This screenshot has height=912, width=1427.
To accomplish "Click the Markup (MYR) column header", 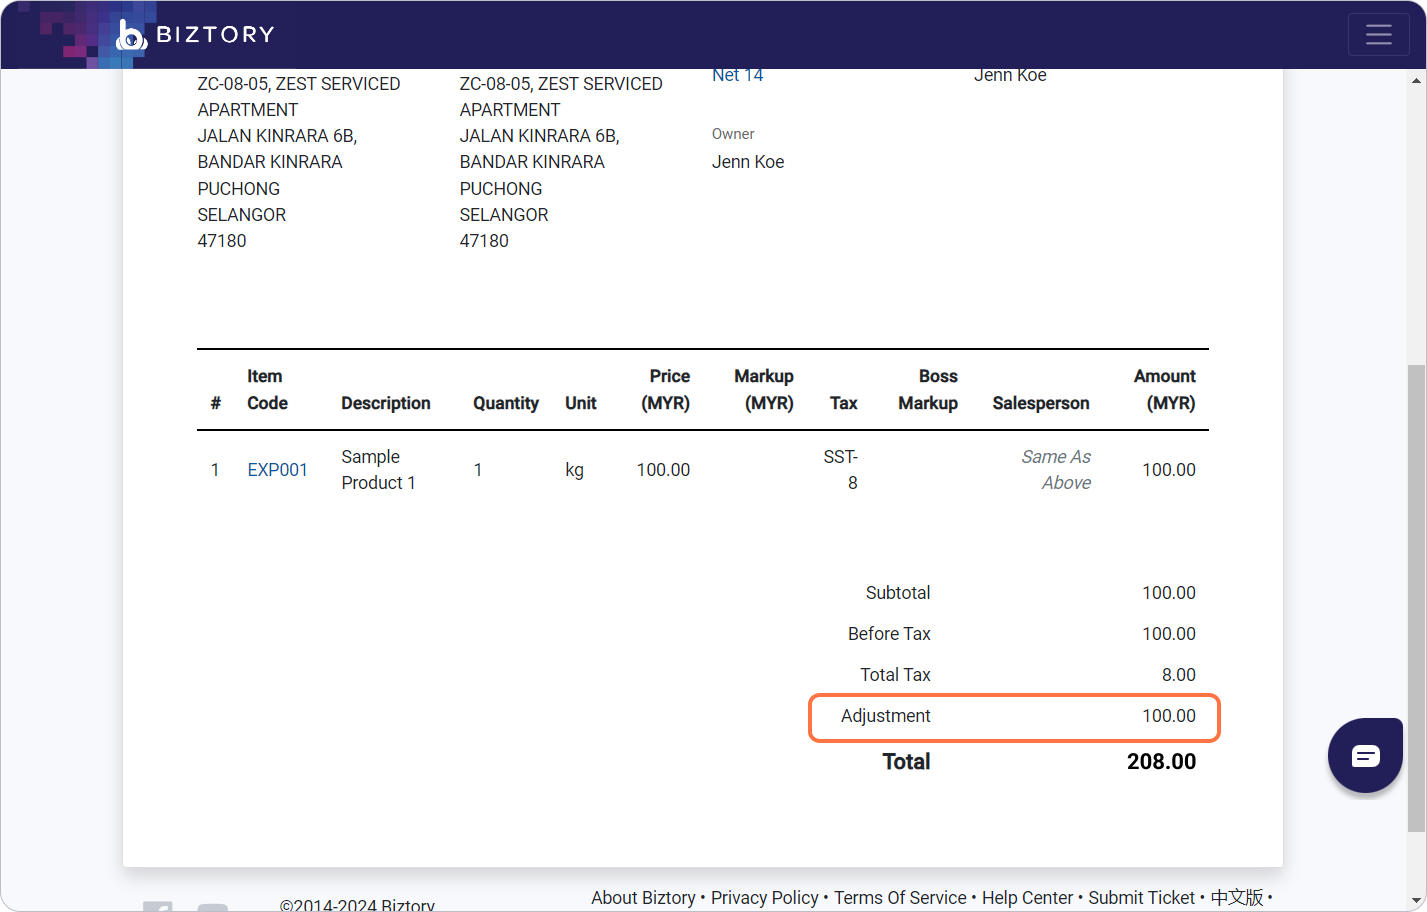I will point(764,390).
